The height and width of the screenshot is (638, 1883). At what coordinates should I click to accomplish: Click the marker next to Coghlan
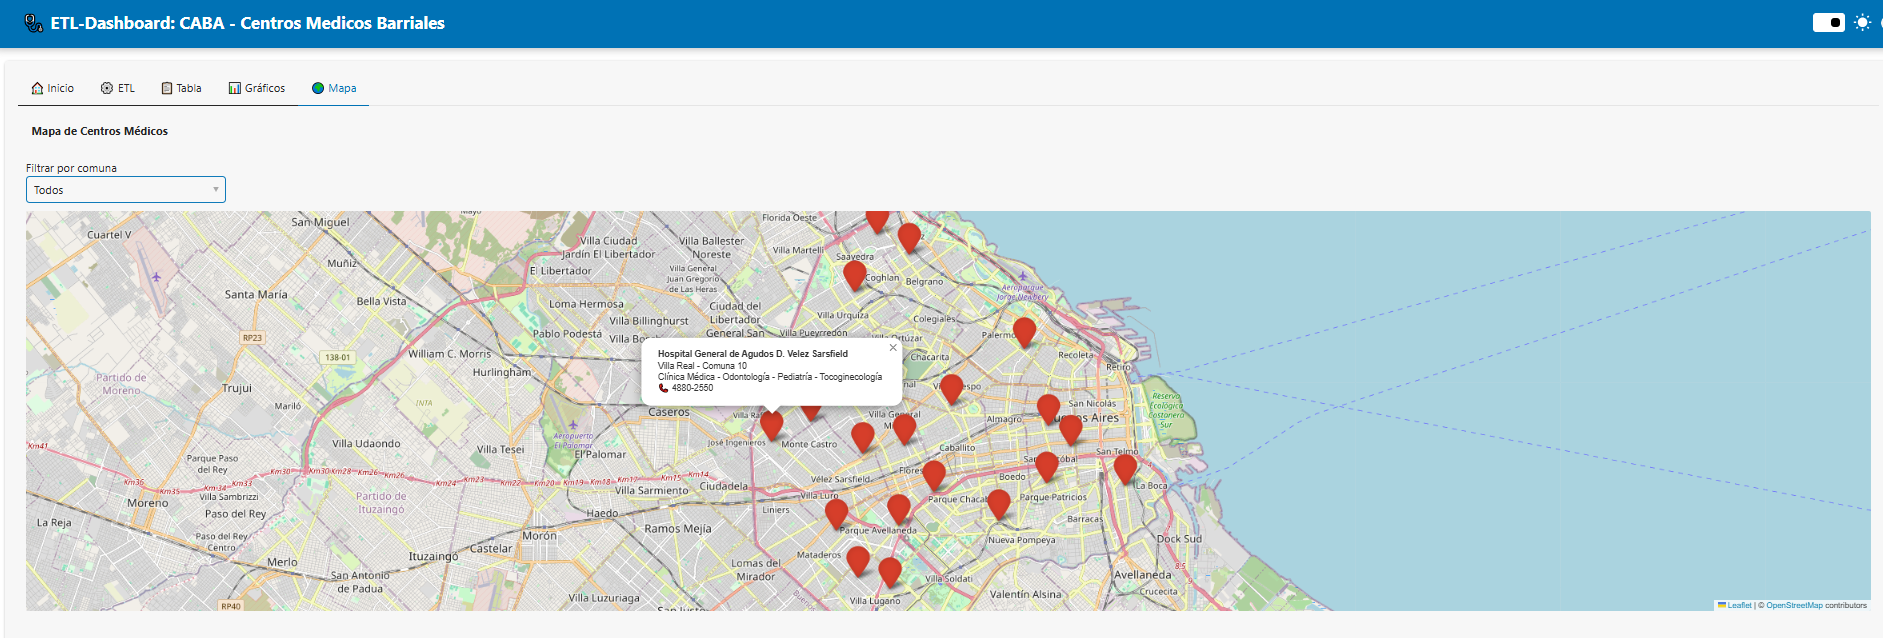(854, 274)
